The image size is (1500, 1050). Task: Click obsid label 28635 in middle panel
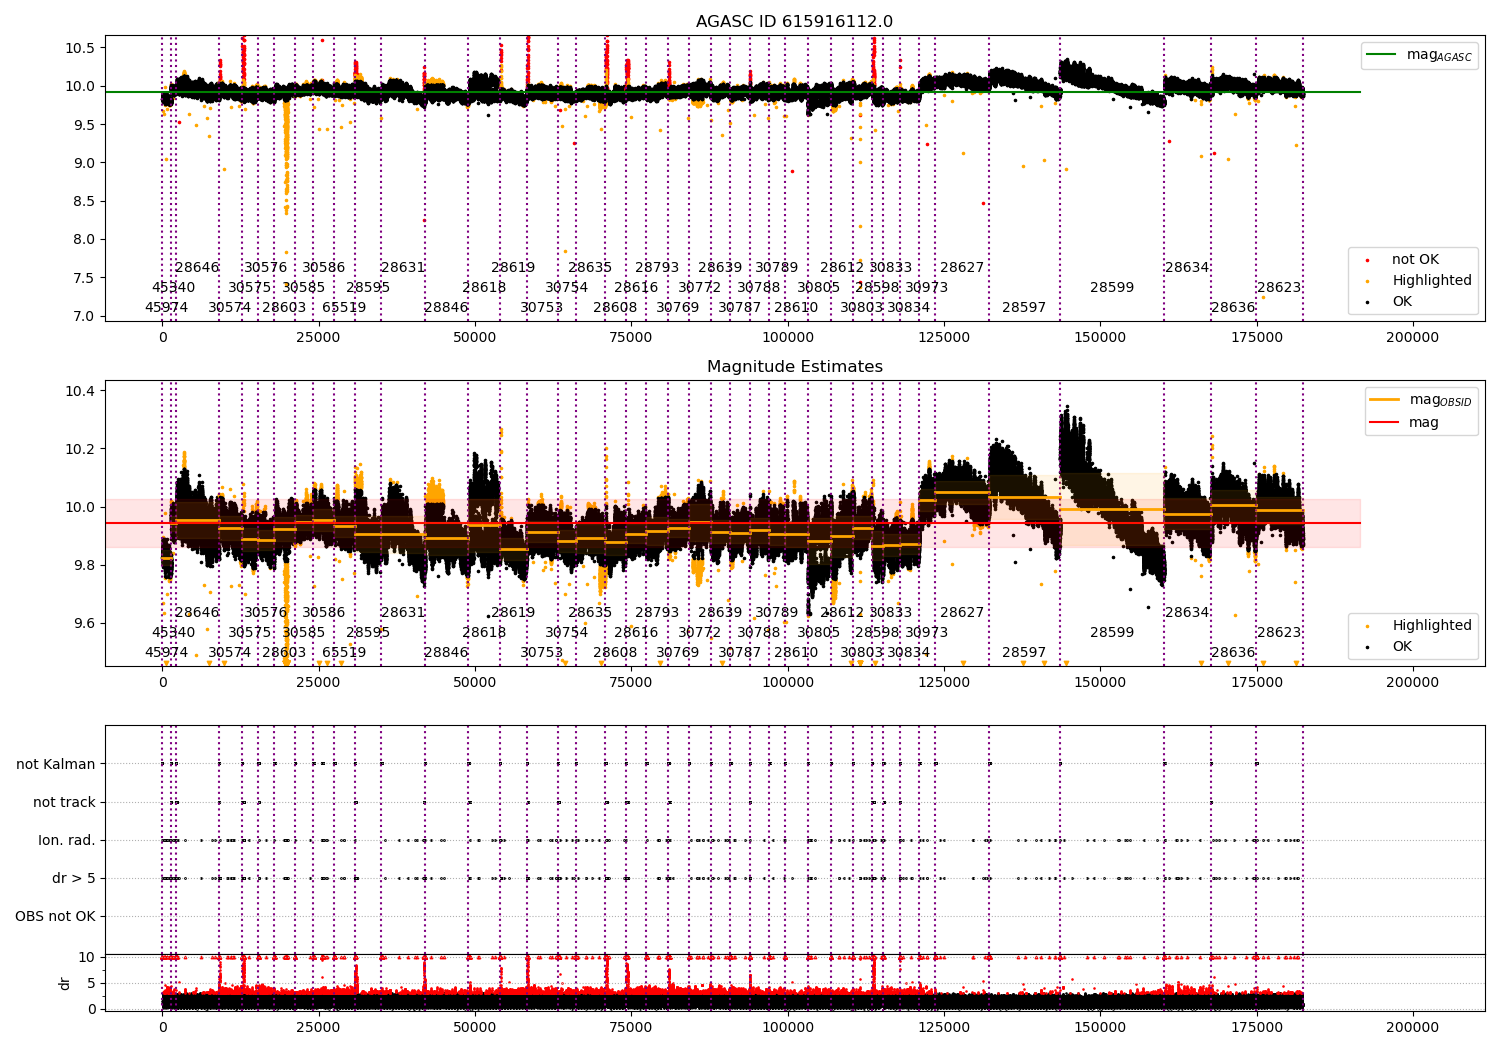pyautogui.click(x=590, y=612)
